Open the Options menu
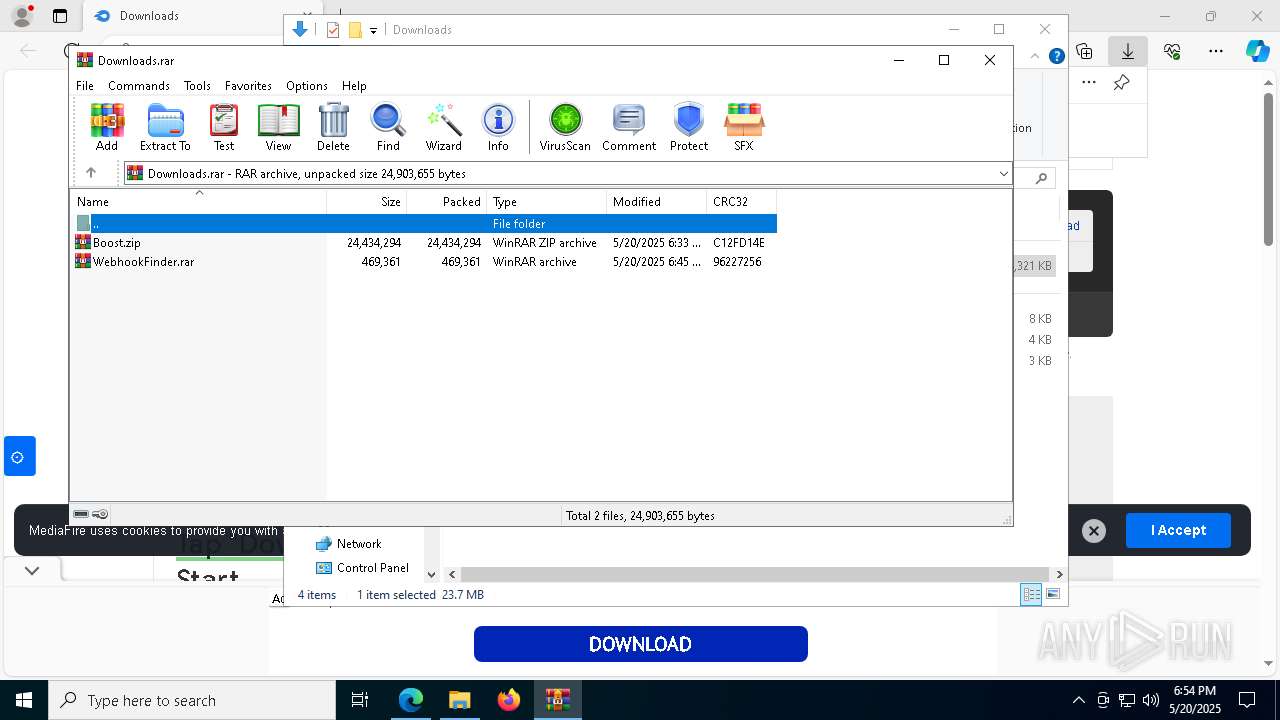 [306, 86]
